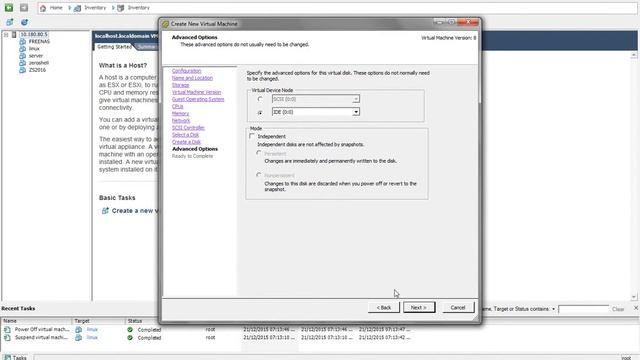Click the FREENAS virtual machine icon
This screenshot has height=360, width=640.
22,42
